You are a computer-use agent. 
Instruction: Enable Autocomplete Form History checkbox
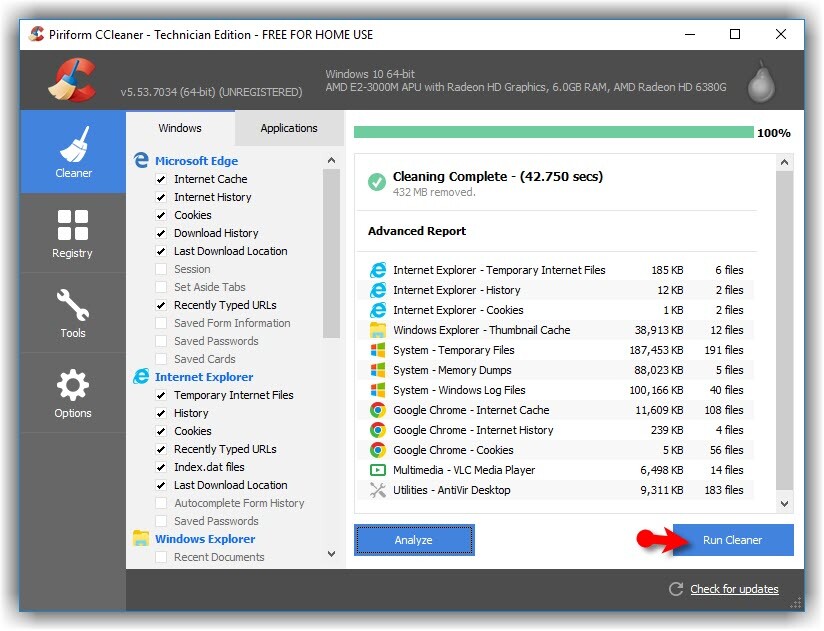click(161, 503)
